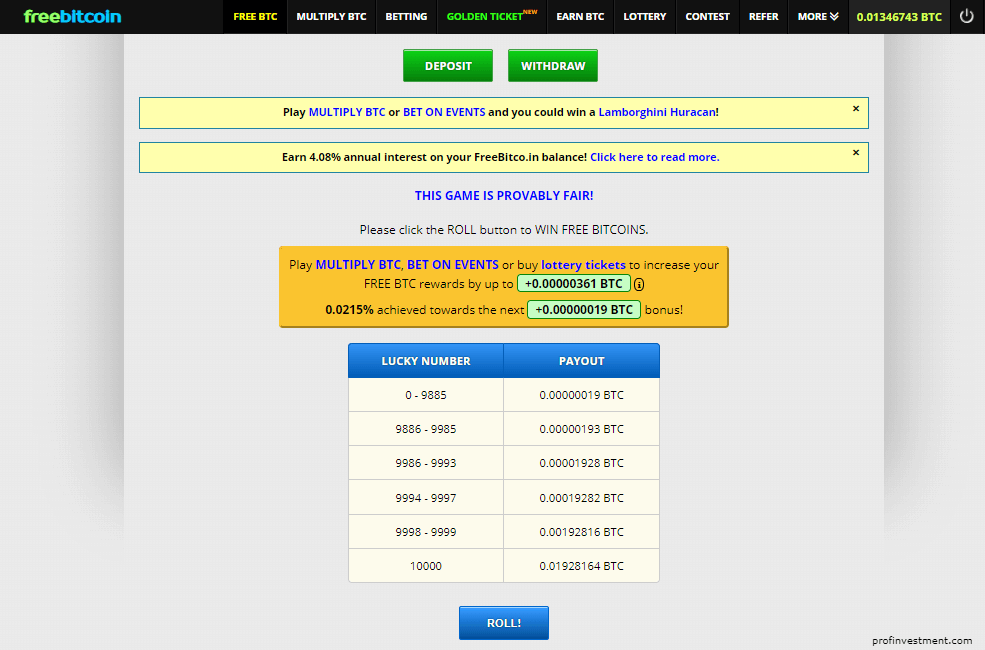Click the WITHDRAW button
985x650 pixels.
coord(553,65)
